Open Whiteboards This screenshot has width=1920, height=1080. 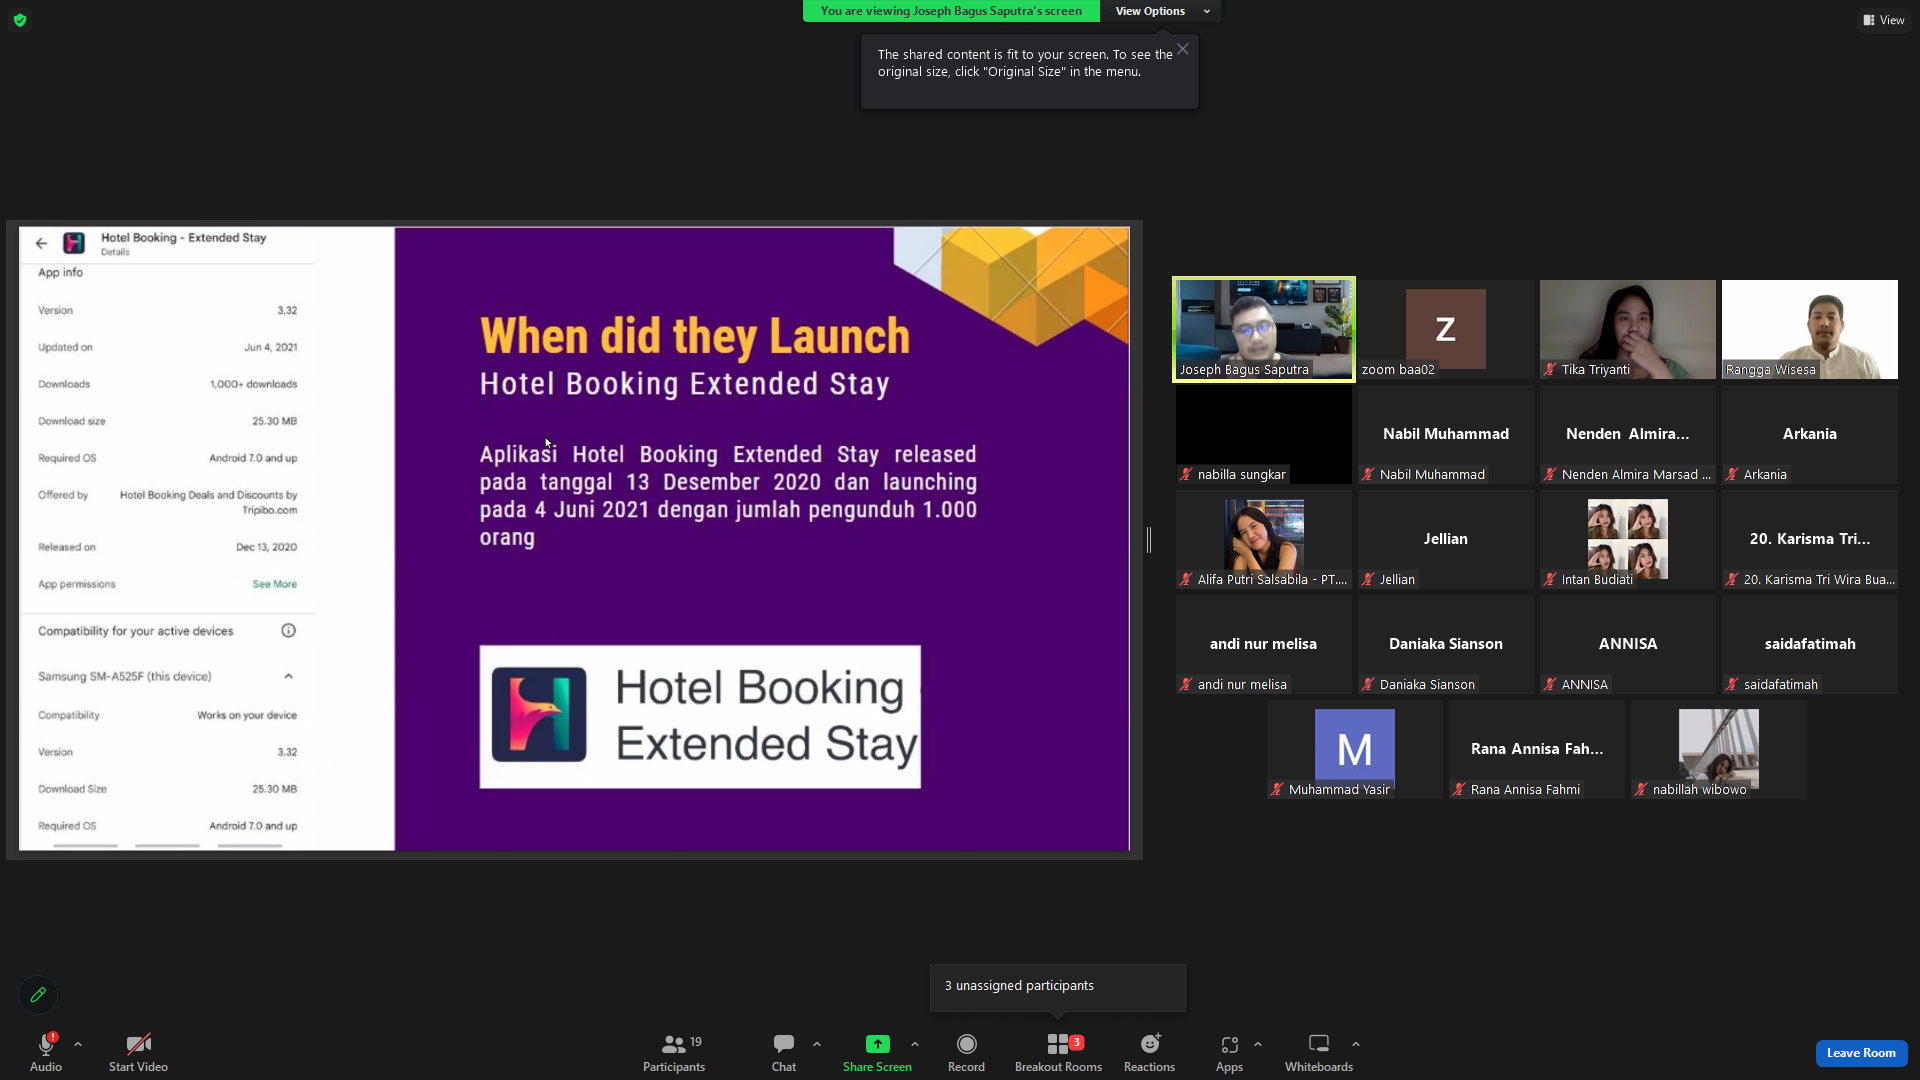pos(1319,1051)
